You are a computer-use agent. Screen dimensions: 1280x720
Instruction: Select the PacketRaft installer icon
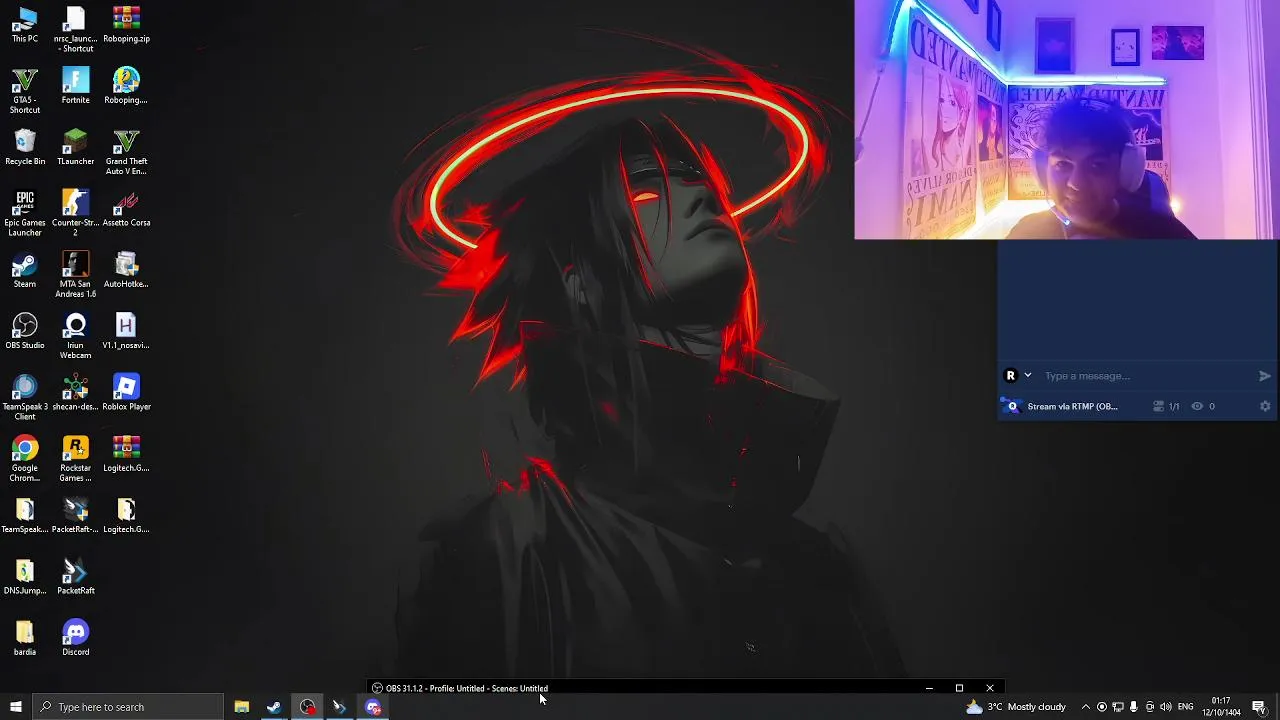pos(75,516)
